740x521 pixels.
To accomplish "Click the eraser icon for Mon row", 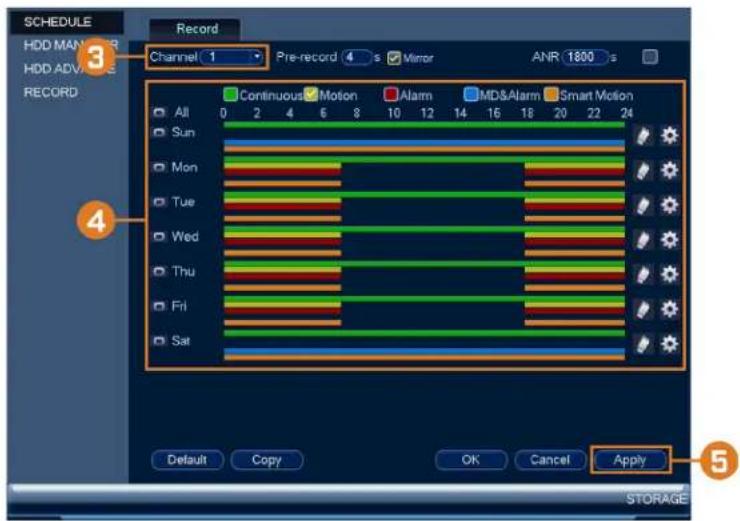I will (x=643, y=171).
